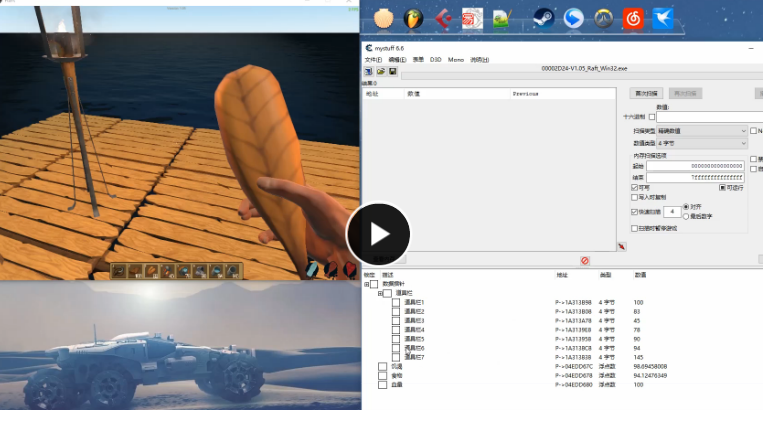Tick the N checkbox next to scan type
Viewport: 763px width, 433px height.
(753, 131)
